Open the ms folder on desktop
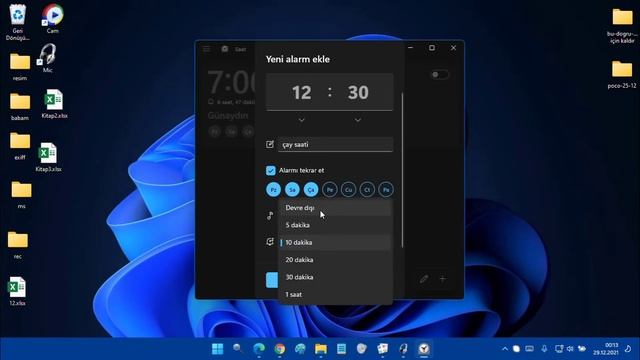The image size is (640, 360). click(21, 195)
